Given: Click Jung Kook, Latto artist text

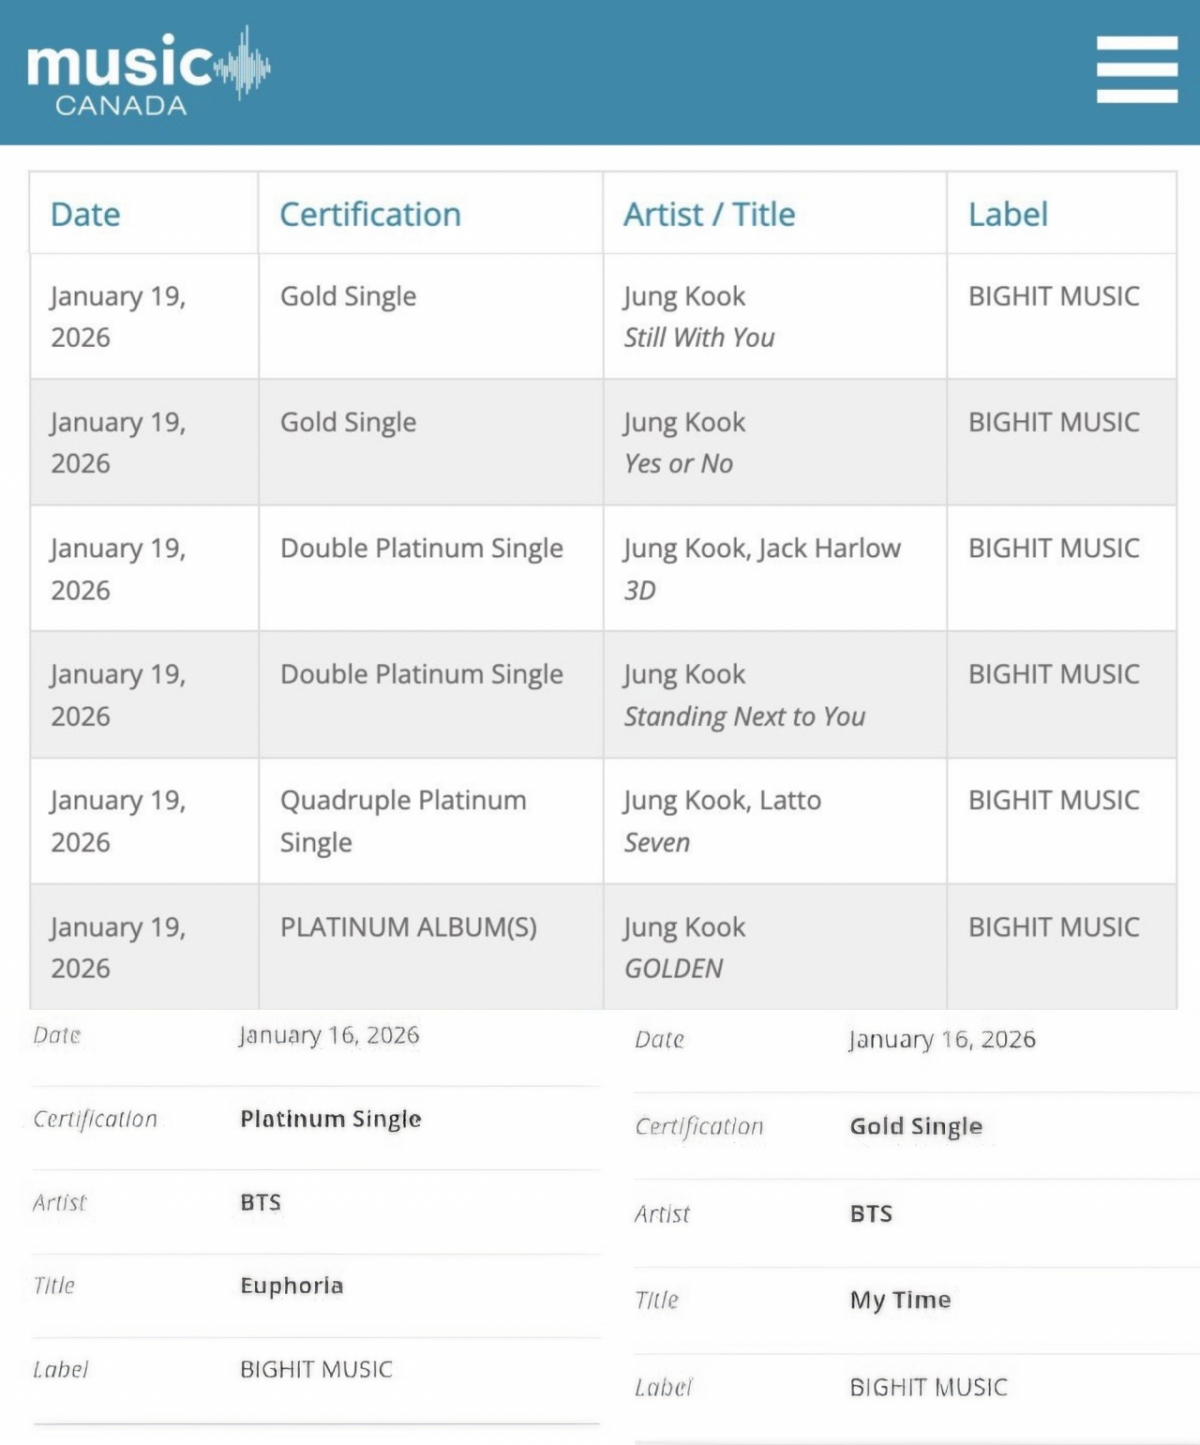Looking at the screenshot, I should (721, 800).
